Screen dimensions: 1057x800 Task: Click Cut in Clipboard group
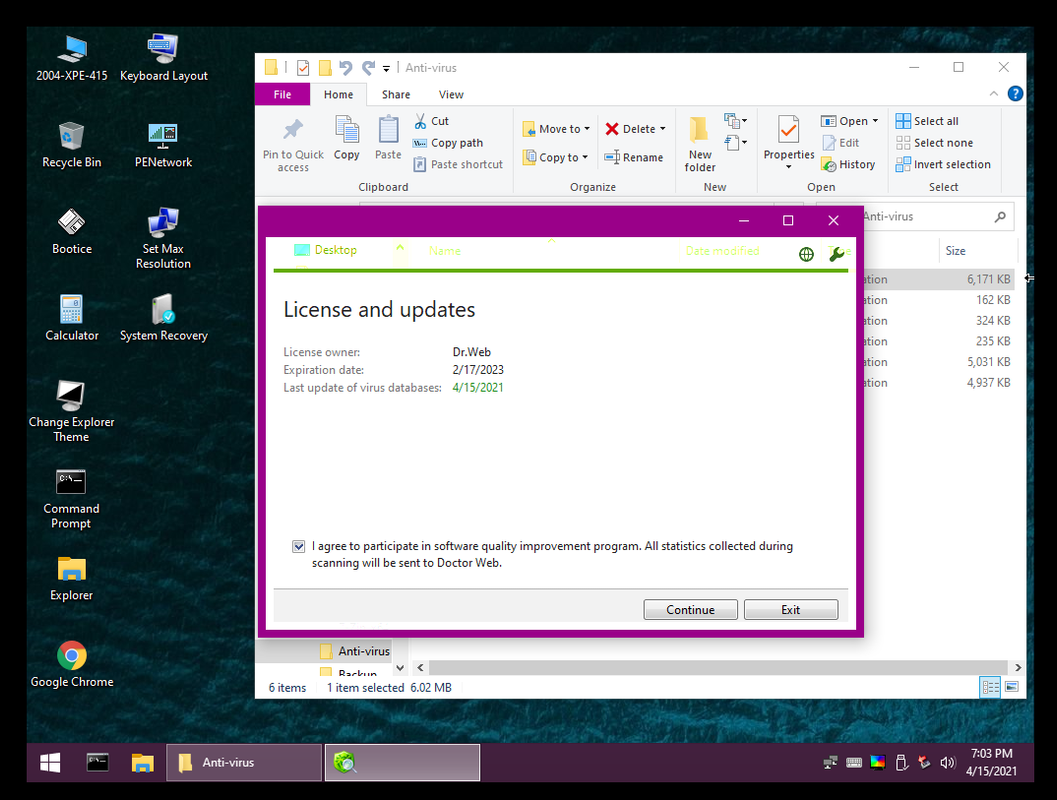point(431,121)
